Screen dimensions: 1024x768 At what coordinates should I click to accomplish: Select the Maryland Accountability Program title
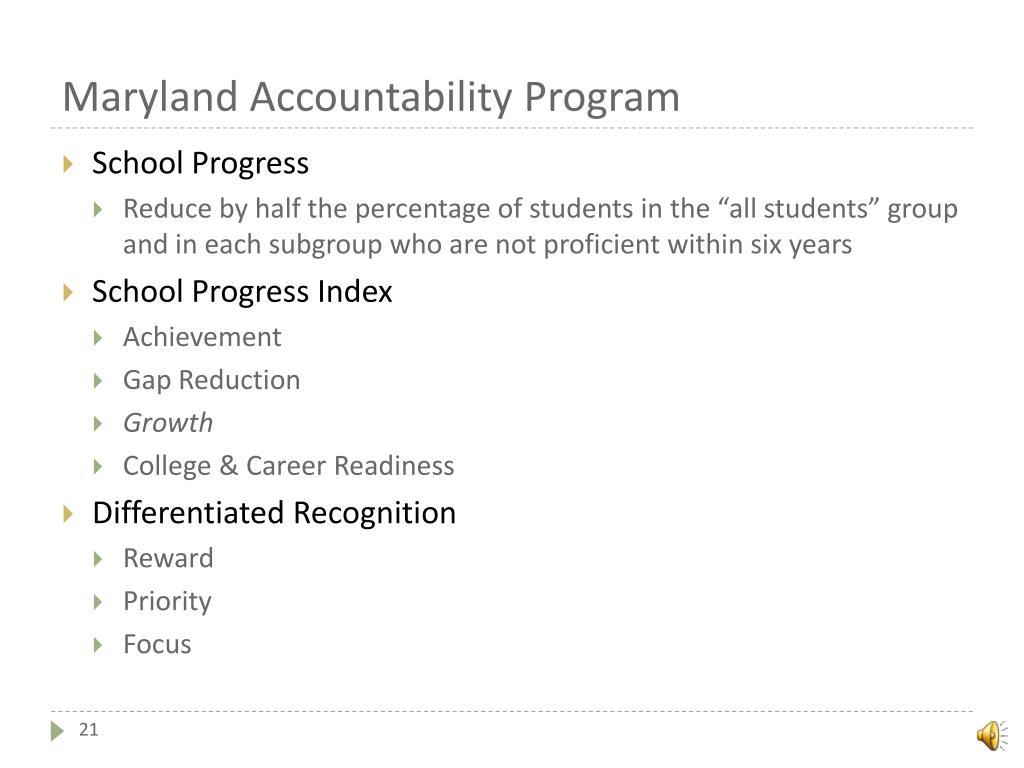(x=371, y=98)
